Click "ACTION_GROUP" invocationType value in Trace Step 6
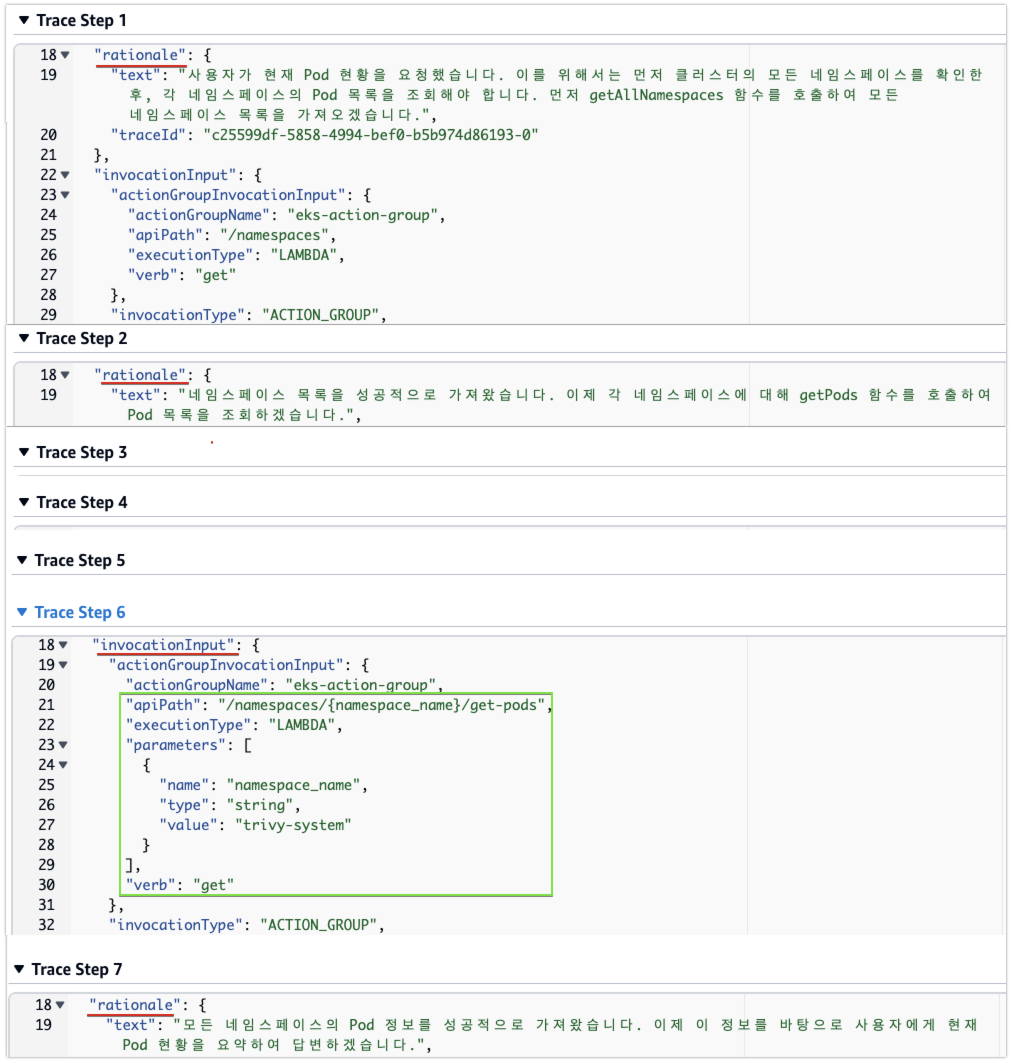Viewport: 1011px width, 1063px height. (318, 925)
